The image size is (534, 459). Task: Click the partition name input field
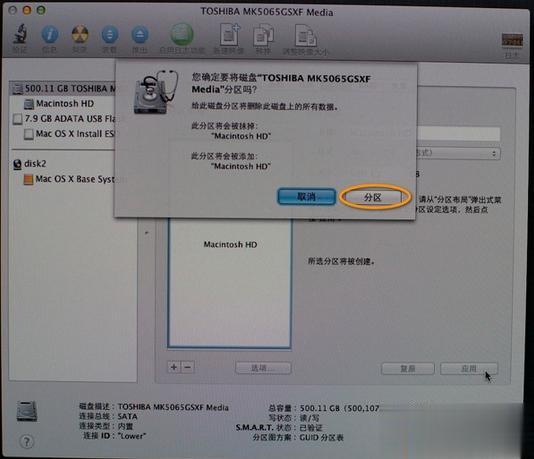pyautogui.click(x=458, y=133)
